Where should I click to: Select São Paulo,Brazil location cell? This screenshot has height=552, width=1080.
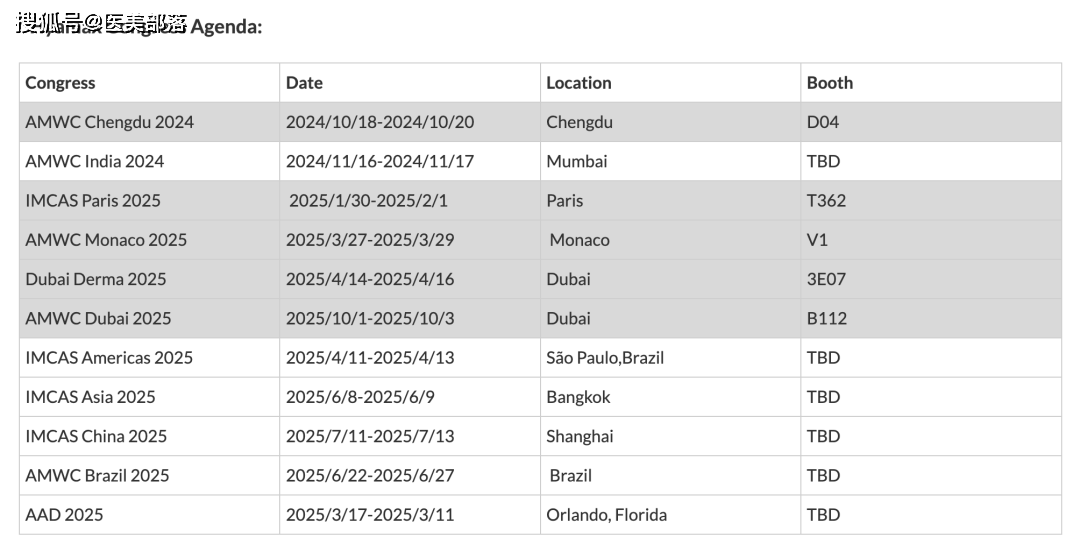[670, 358]
